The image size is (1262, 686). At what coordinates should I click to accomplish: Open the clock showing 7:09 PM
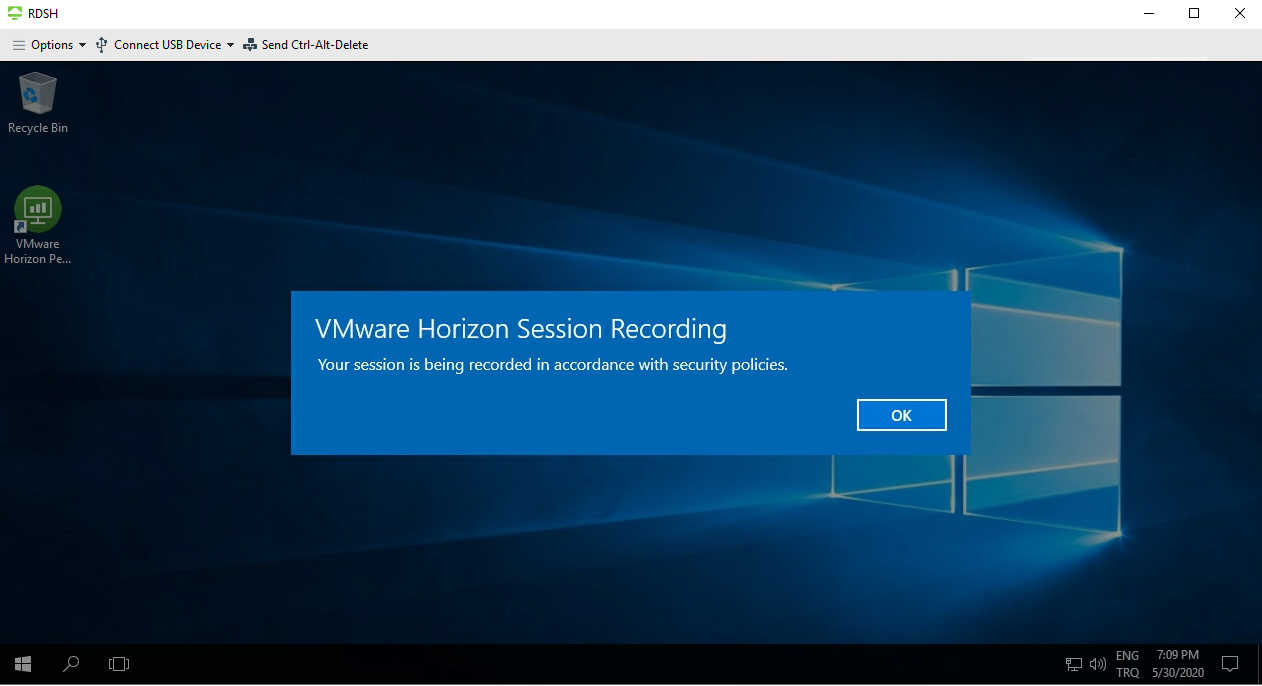click(1178, 664)
